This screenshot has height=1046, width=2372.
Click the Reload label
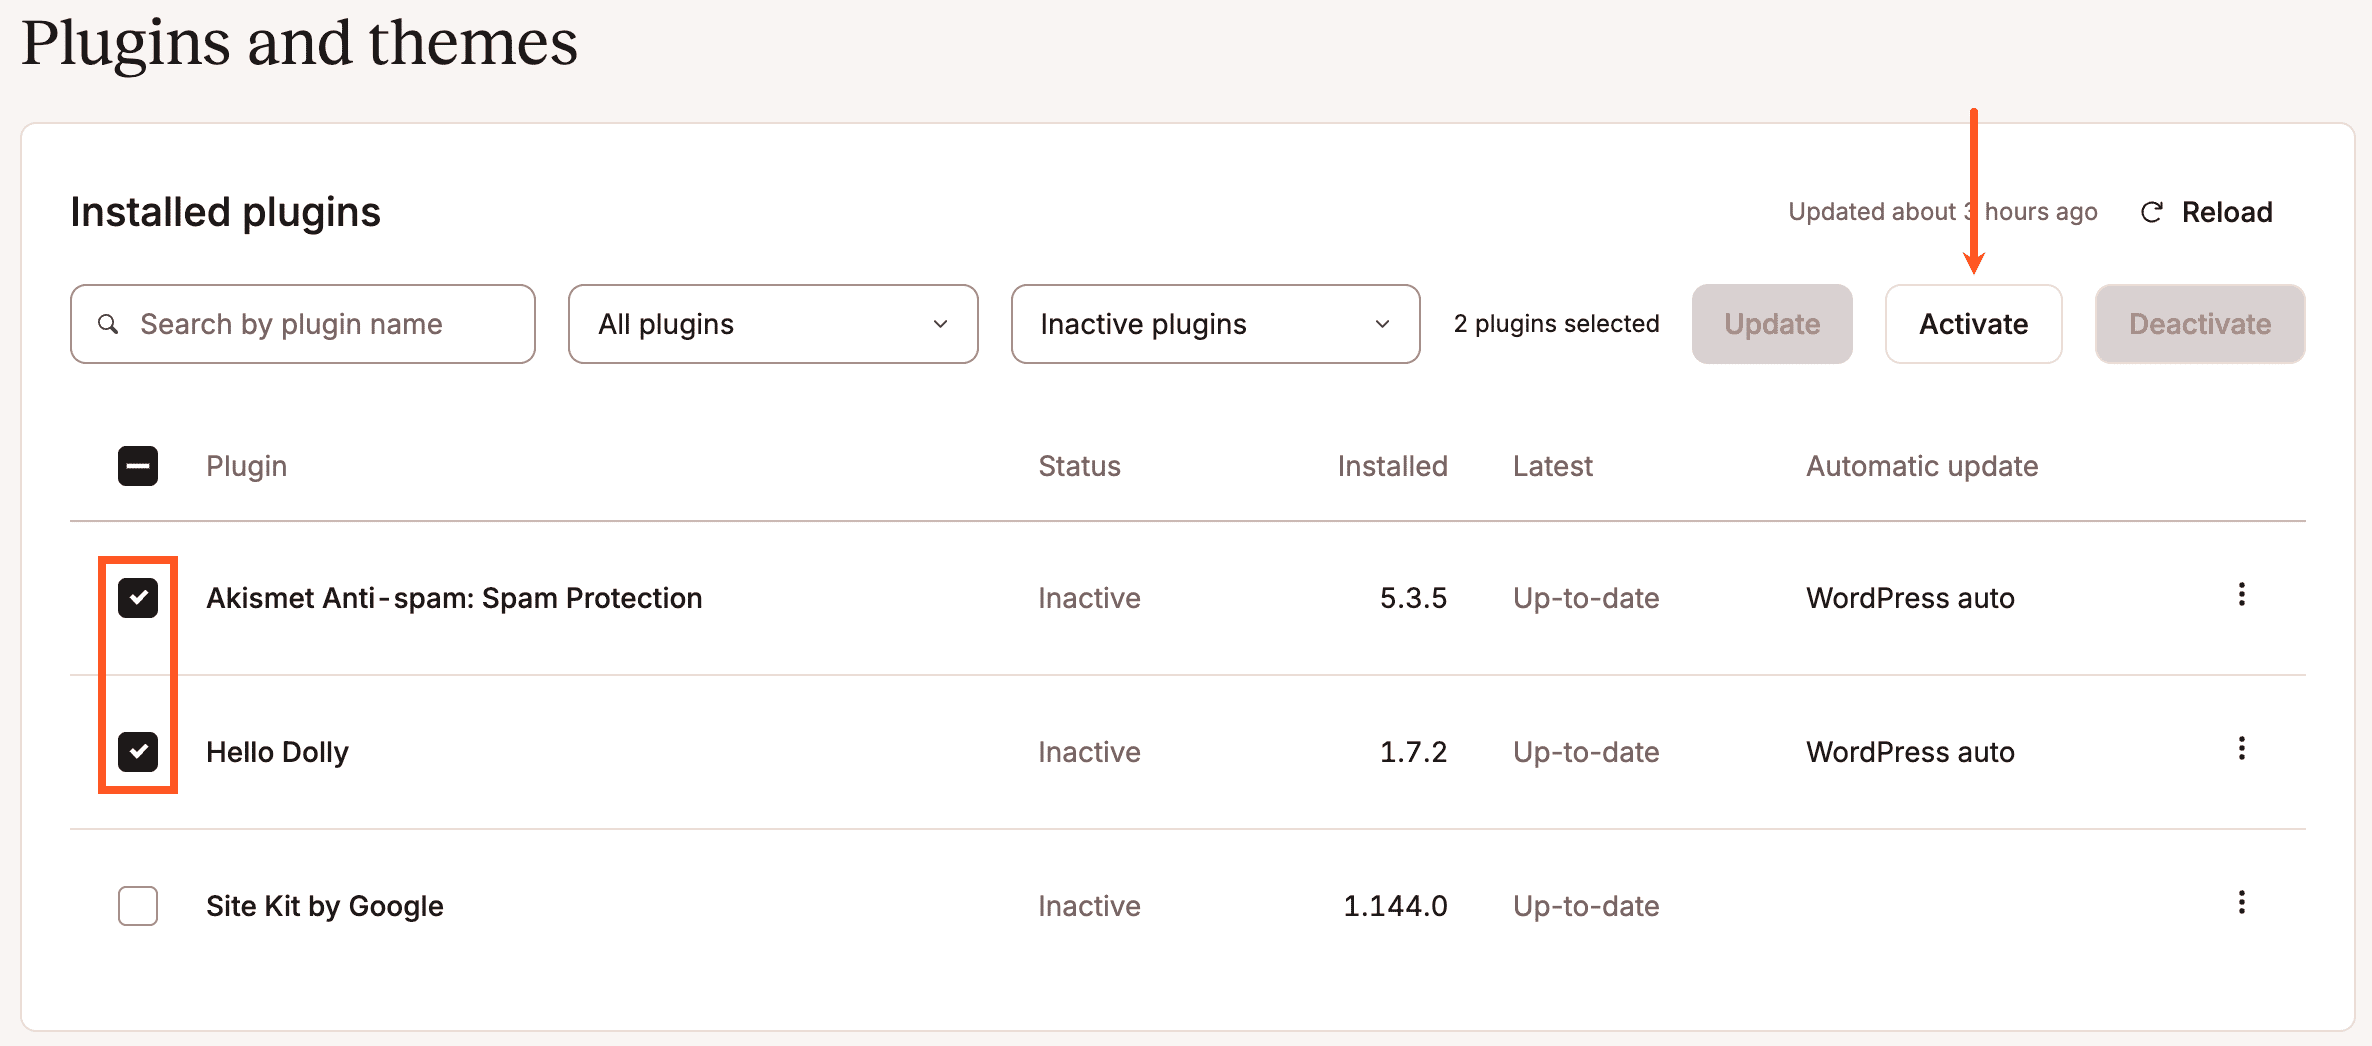click(2227, 212)
